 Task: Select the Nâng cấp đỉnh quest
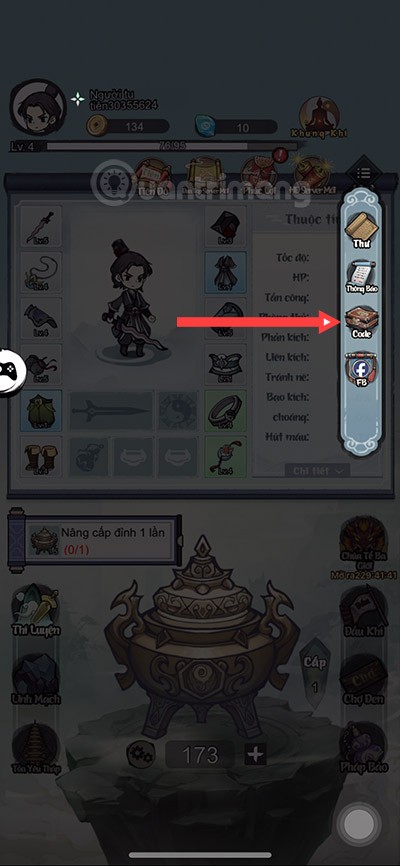pos(95,541)
